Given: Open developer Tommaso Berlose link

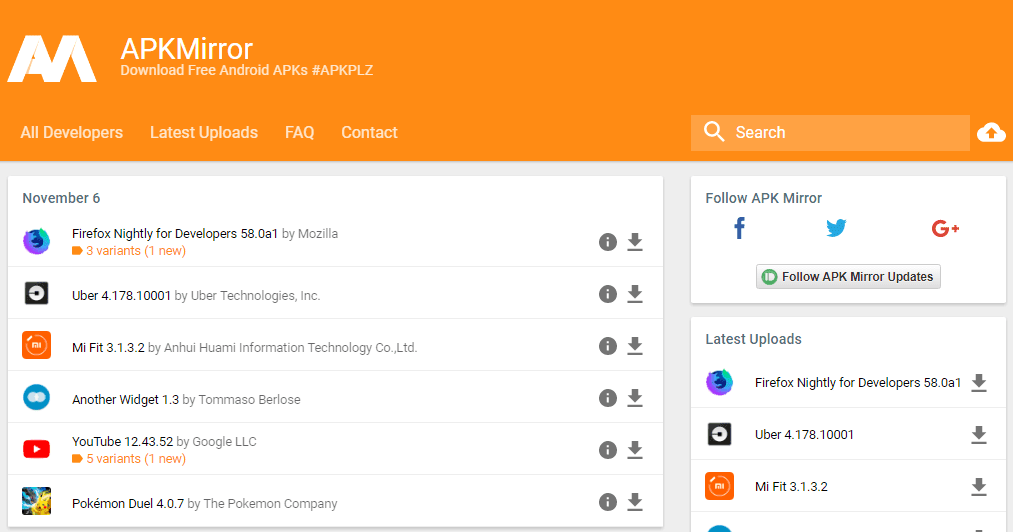Looking at the screenshot, I should (x=249, y=399).
